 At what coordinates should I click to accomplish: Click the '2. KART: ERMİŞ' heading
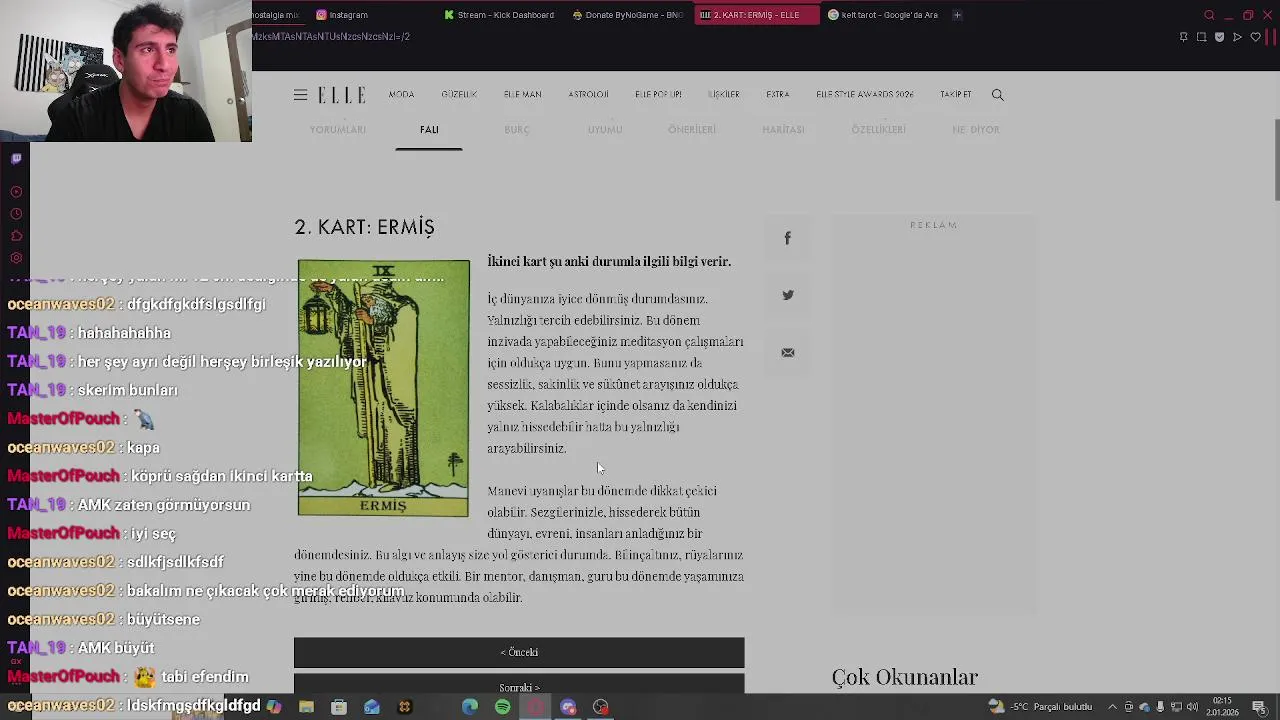click(364, 227)
